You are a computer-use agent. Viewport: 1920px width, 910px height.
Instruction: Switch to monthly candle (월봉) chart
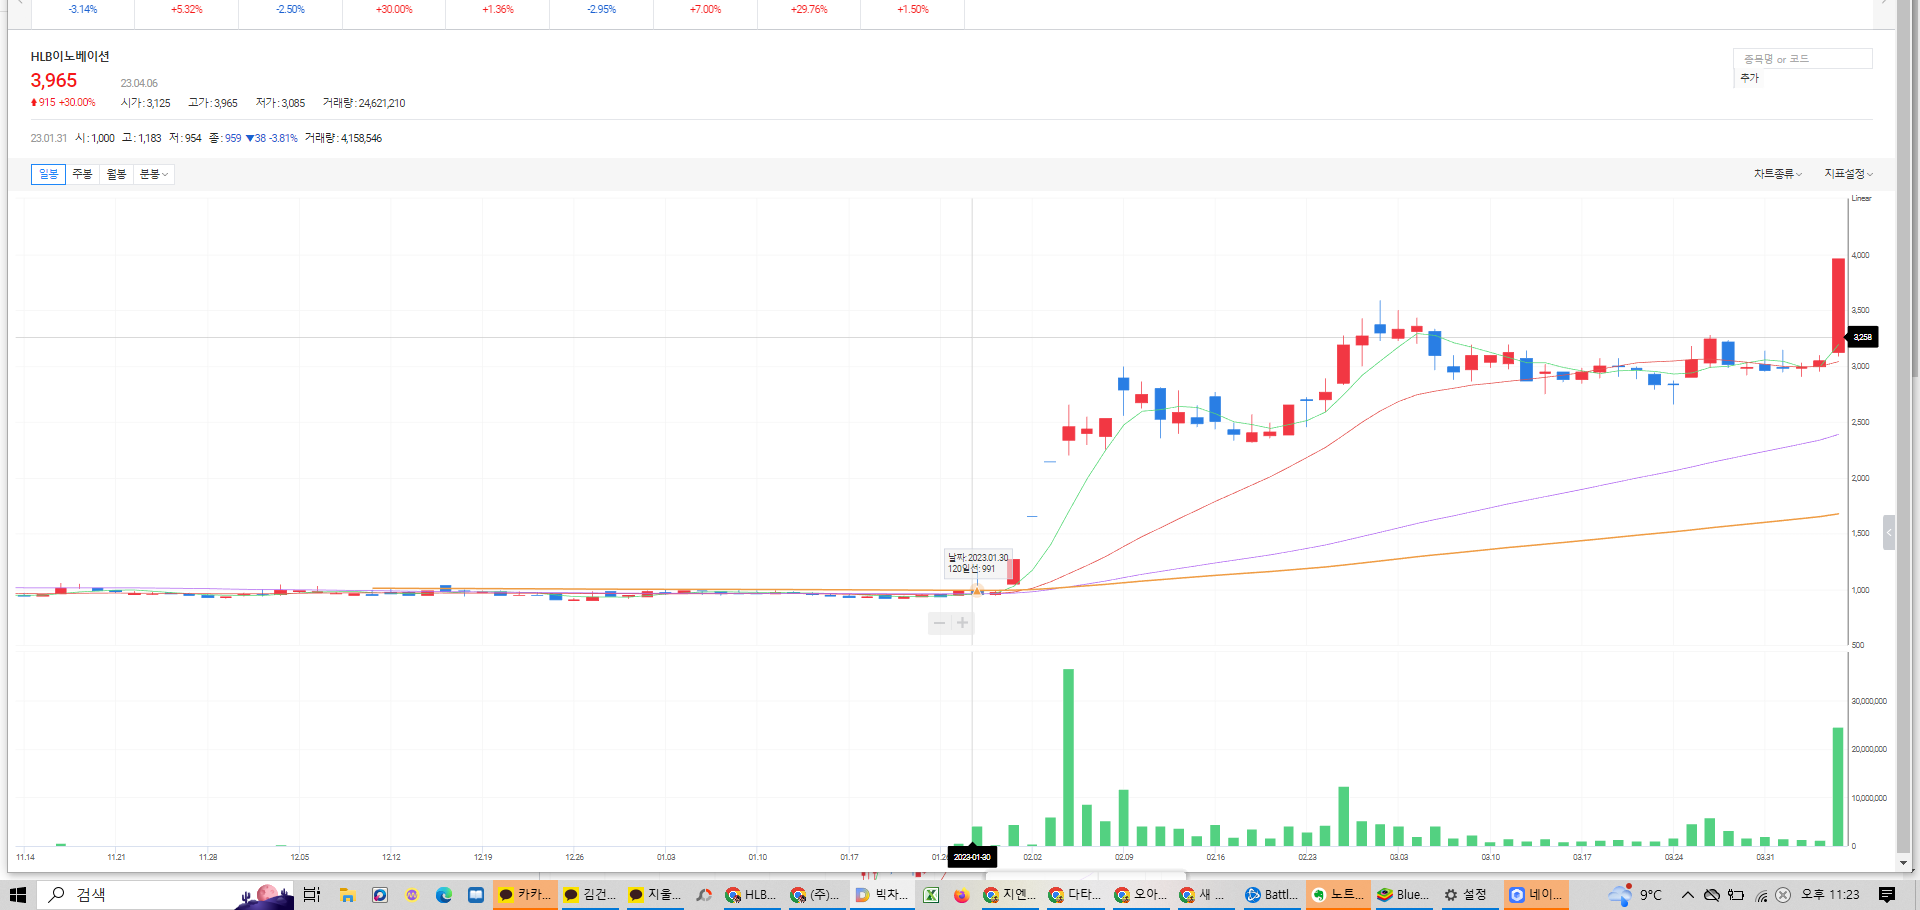coord(116,174)
